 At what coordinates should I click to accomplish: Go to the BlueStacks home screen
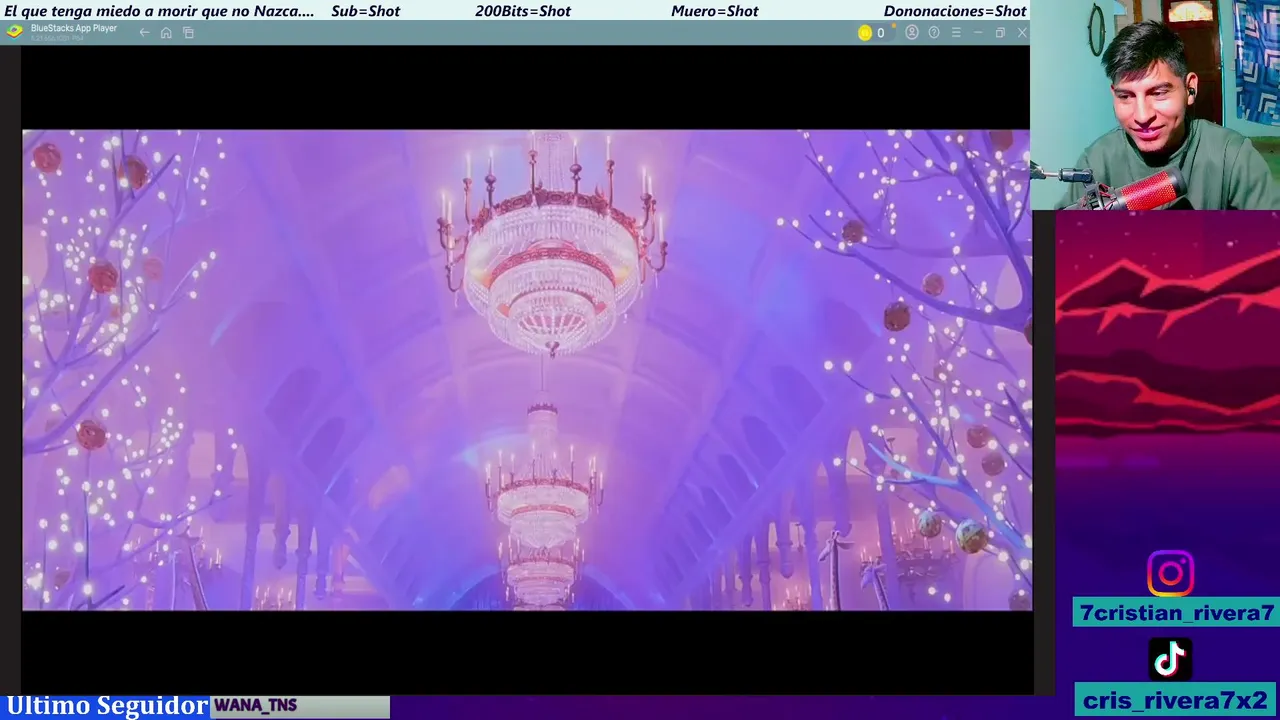pyautogui.click(x=166, y=33)
